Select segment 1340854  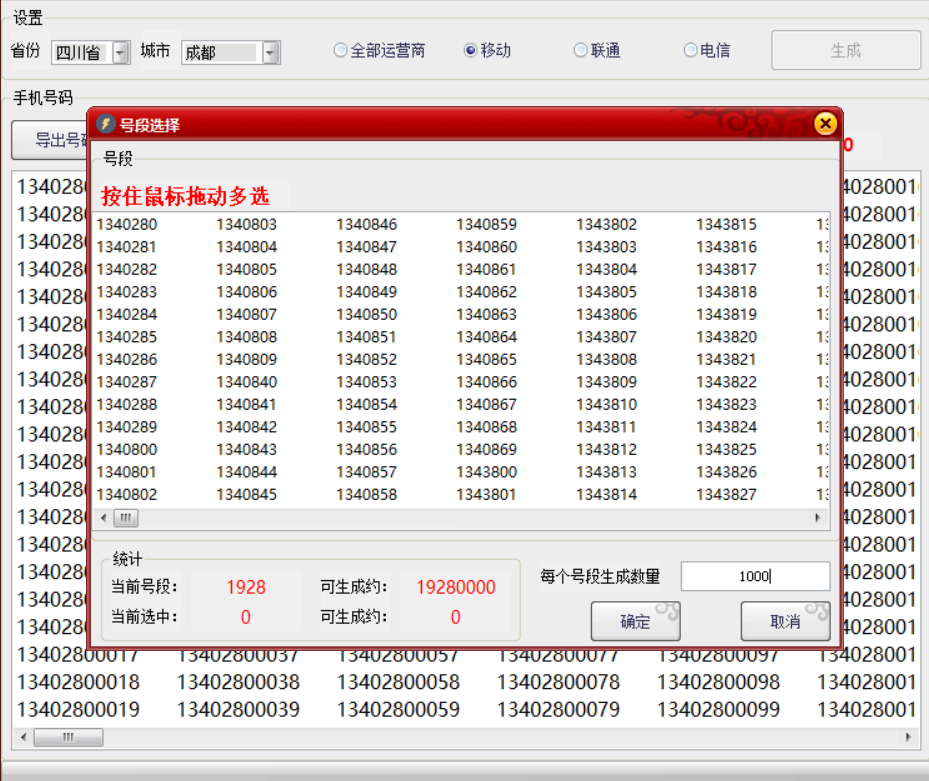[x=367, y=405]
